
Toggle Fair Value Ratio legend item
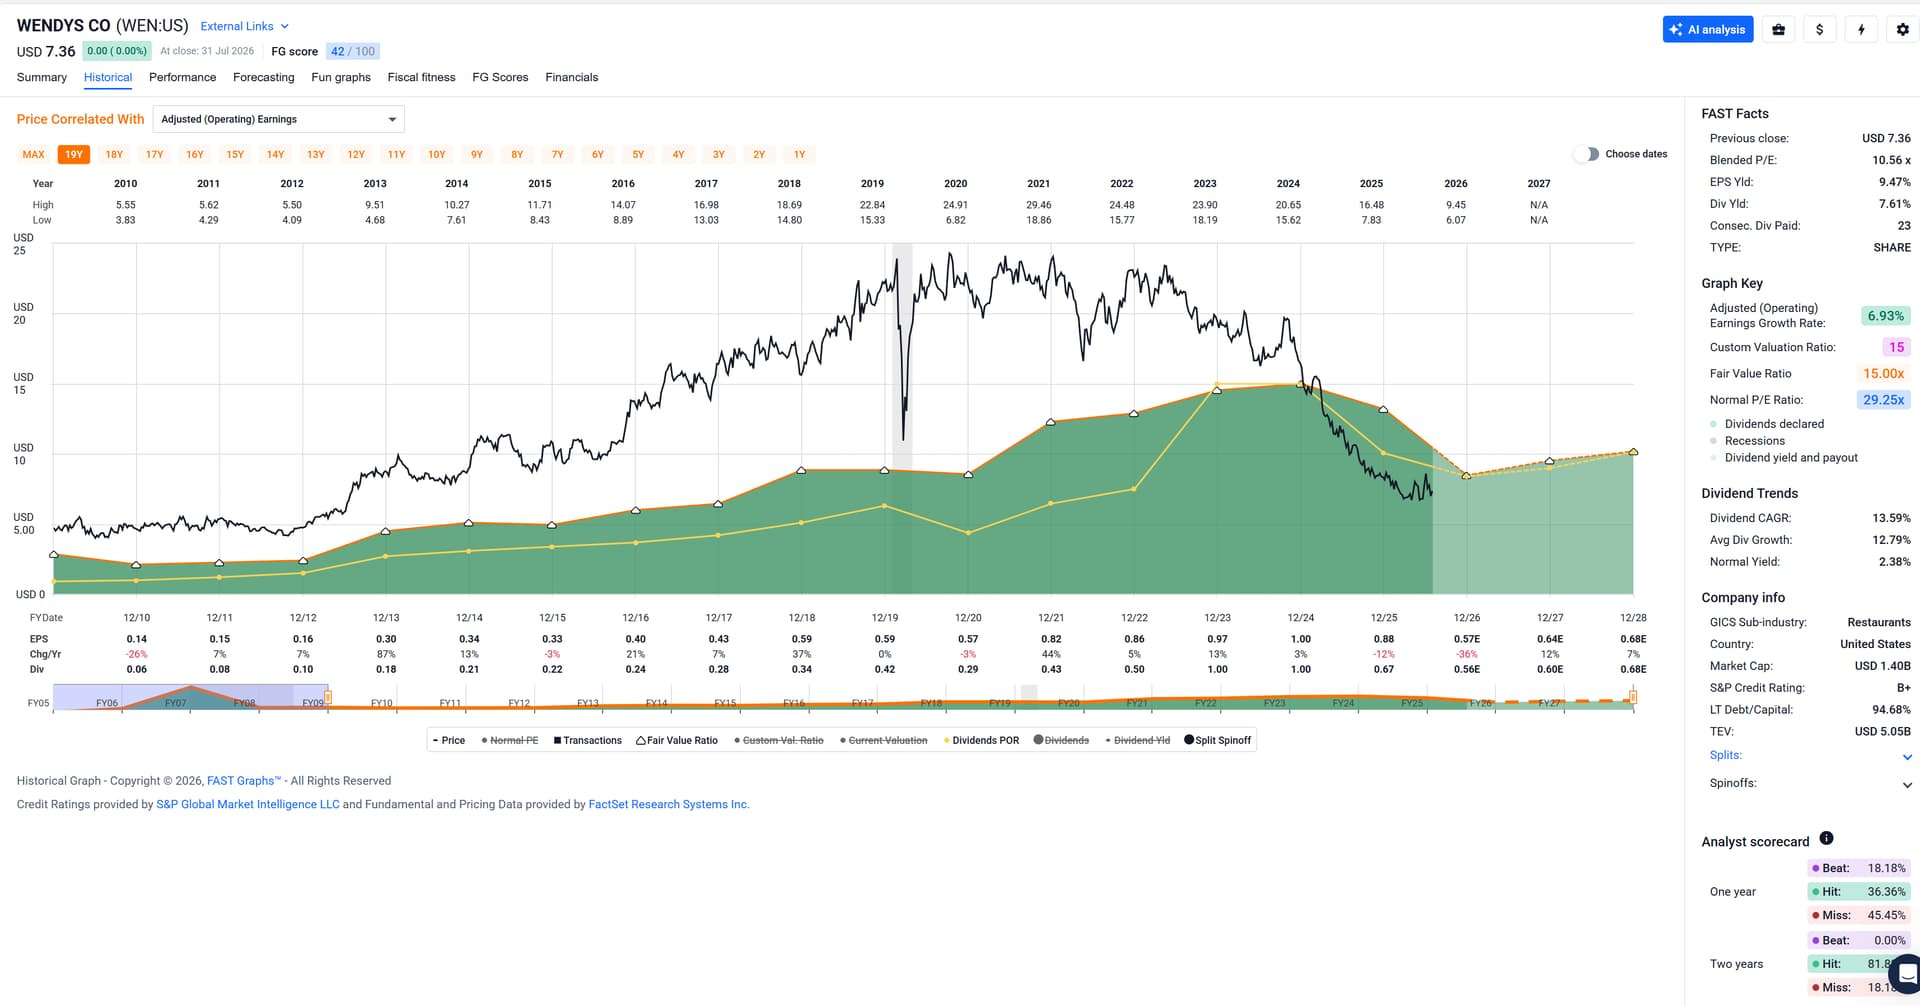point(677,741)
